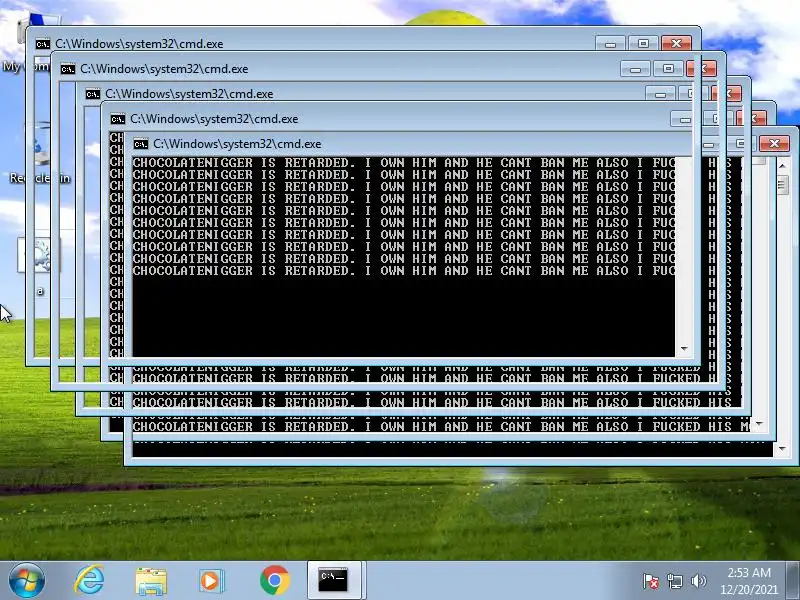Screen dimensions: 800x600
Task: Click scroll-up arrow of lowest cmd window
Action: tap(782, 165)
